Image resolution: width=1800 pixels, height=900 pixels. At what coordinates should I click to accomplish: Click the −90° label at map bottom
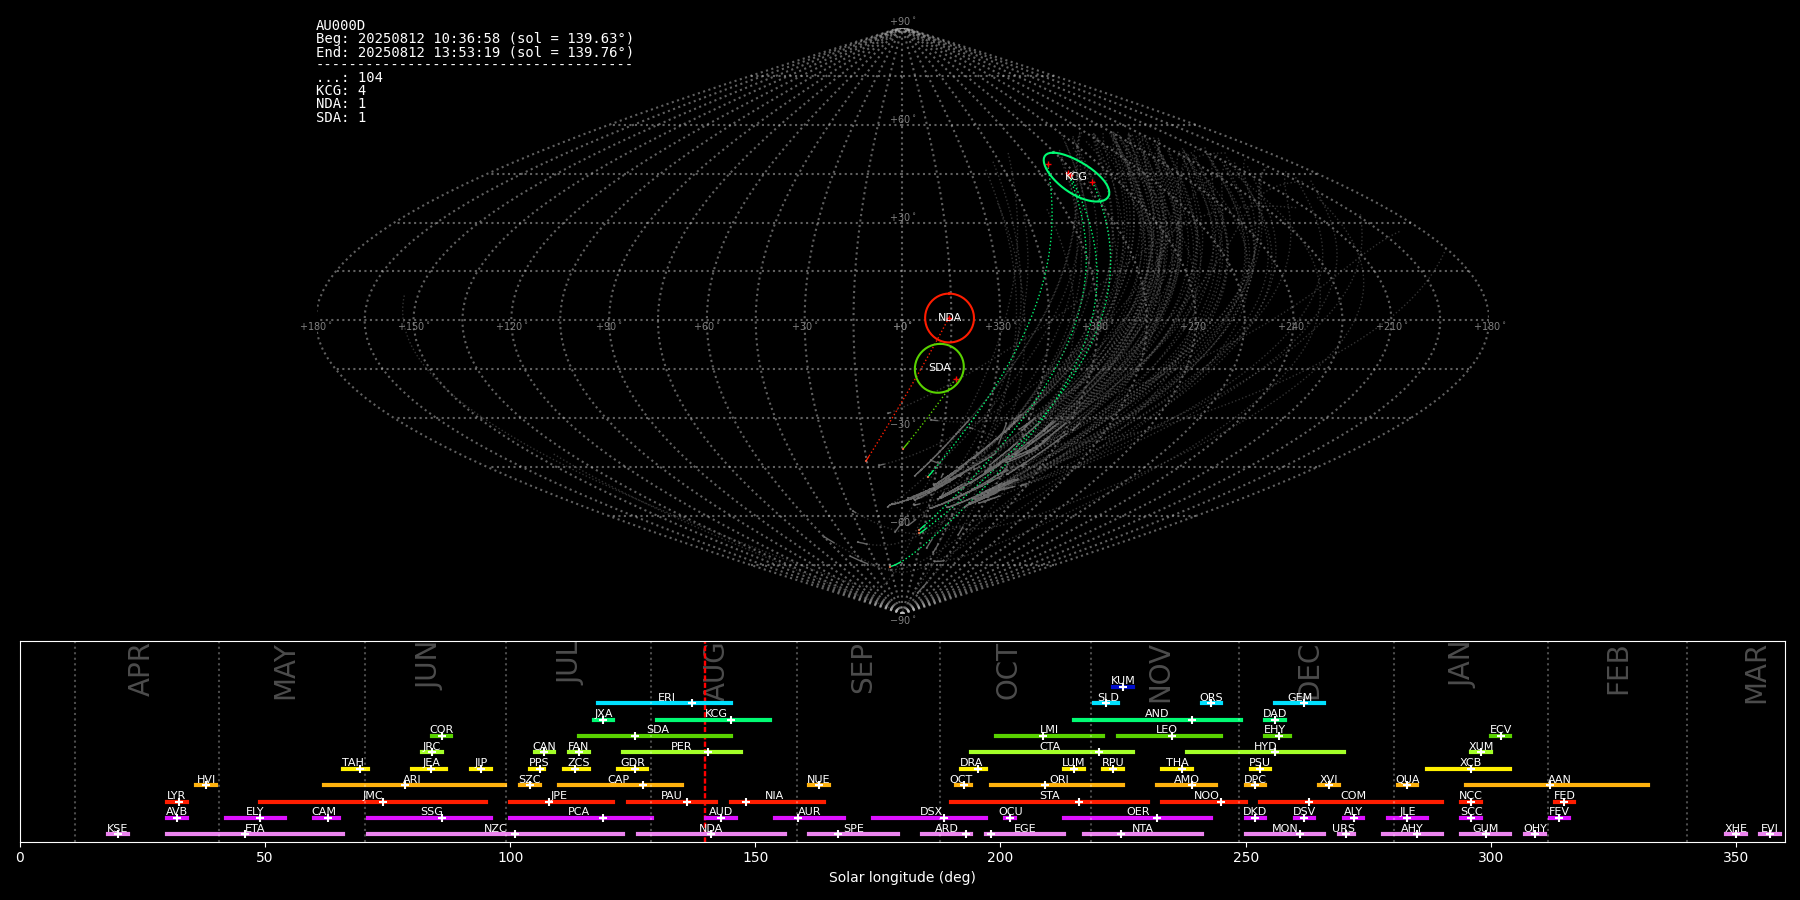902,621
